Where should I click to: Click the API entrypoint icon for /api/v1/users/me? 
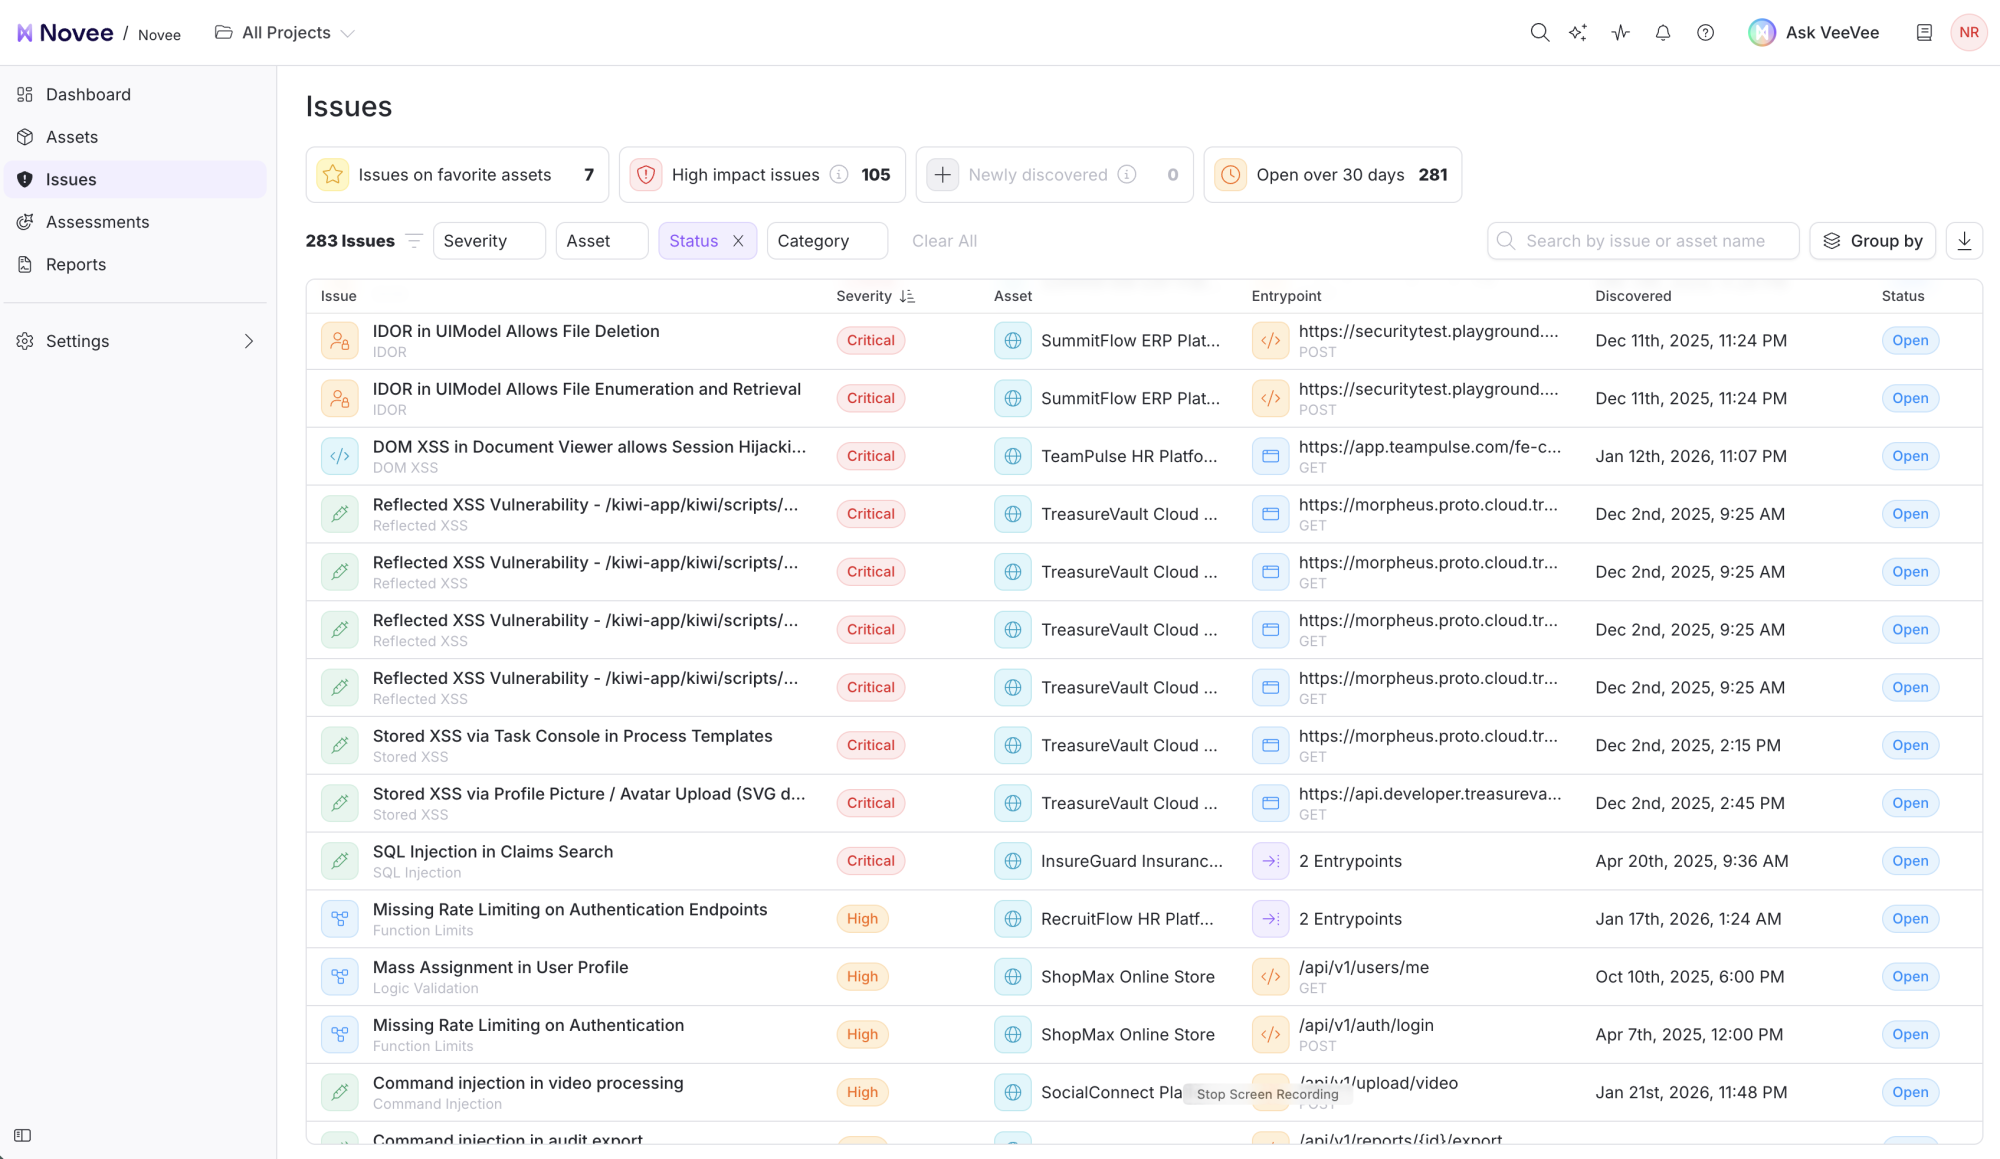point(1270,977)
